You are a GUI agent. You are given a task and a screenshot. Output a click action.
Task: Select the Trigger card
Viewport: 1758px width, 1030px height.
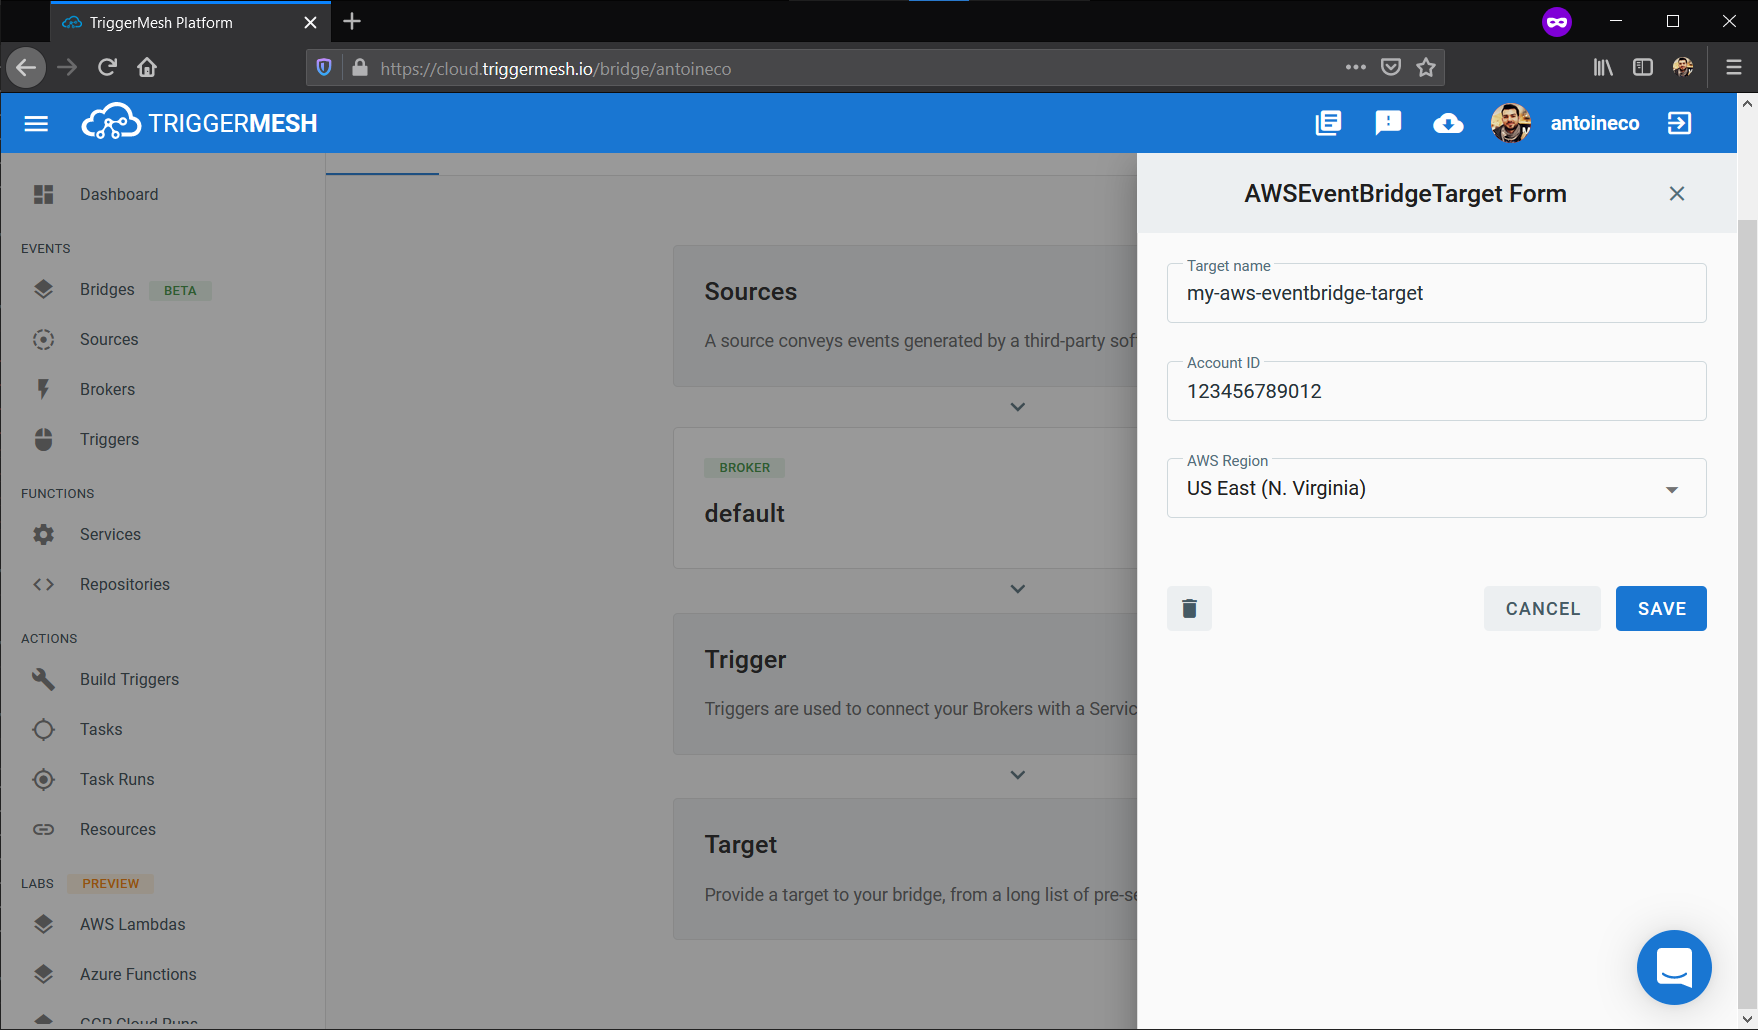point(905,684)
